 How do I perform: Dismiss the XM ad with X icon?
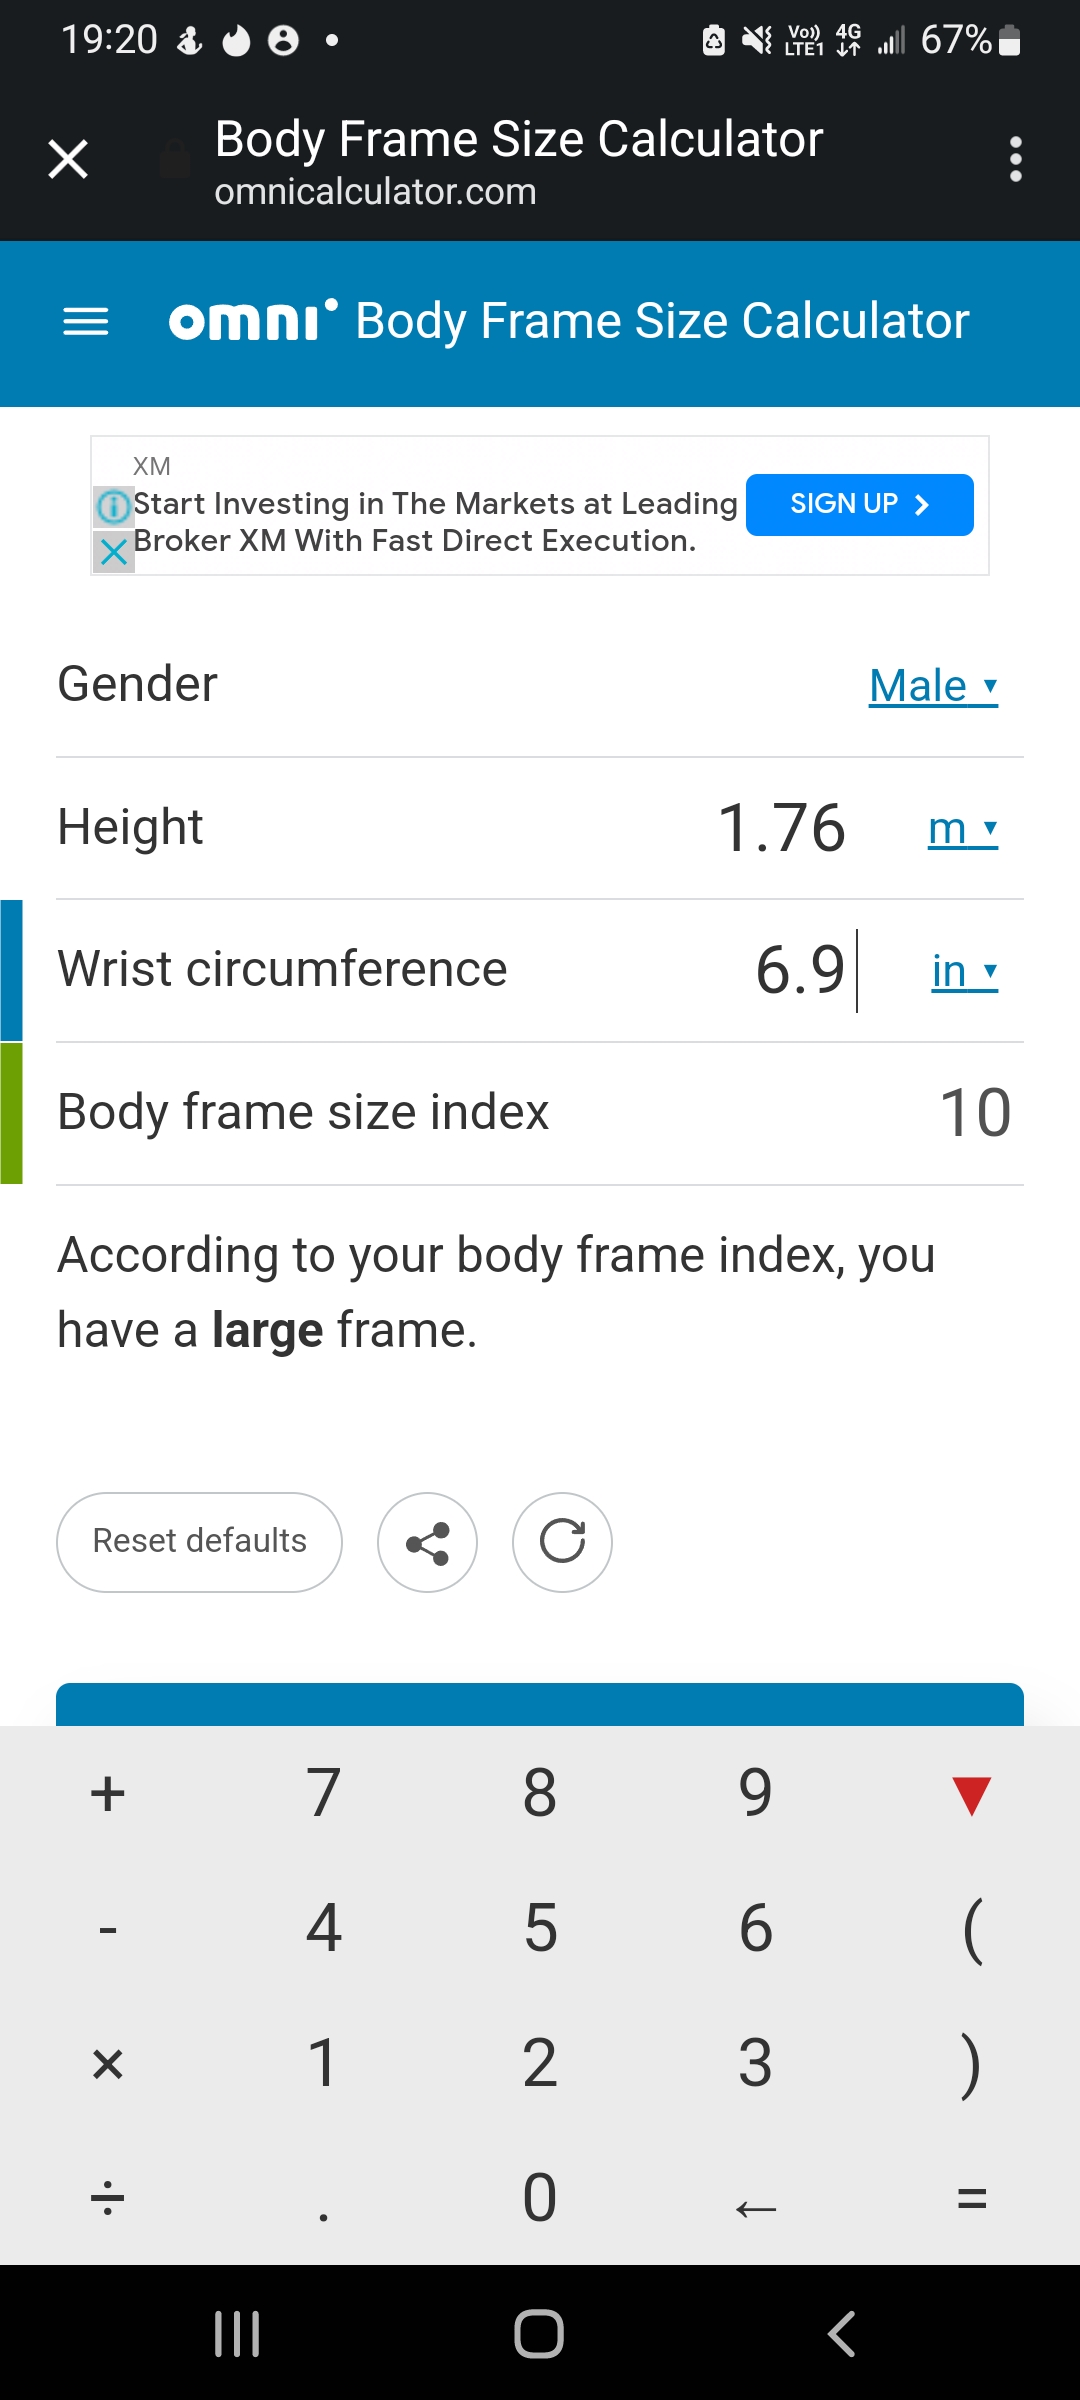pos(114,552)
